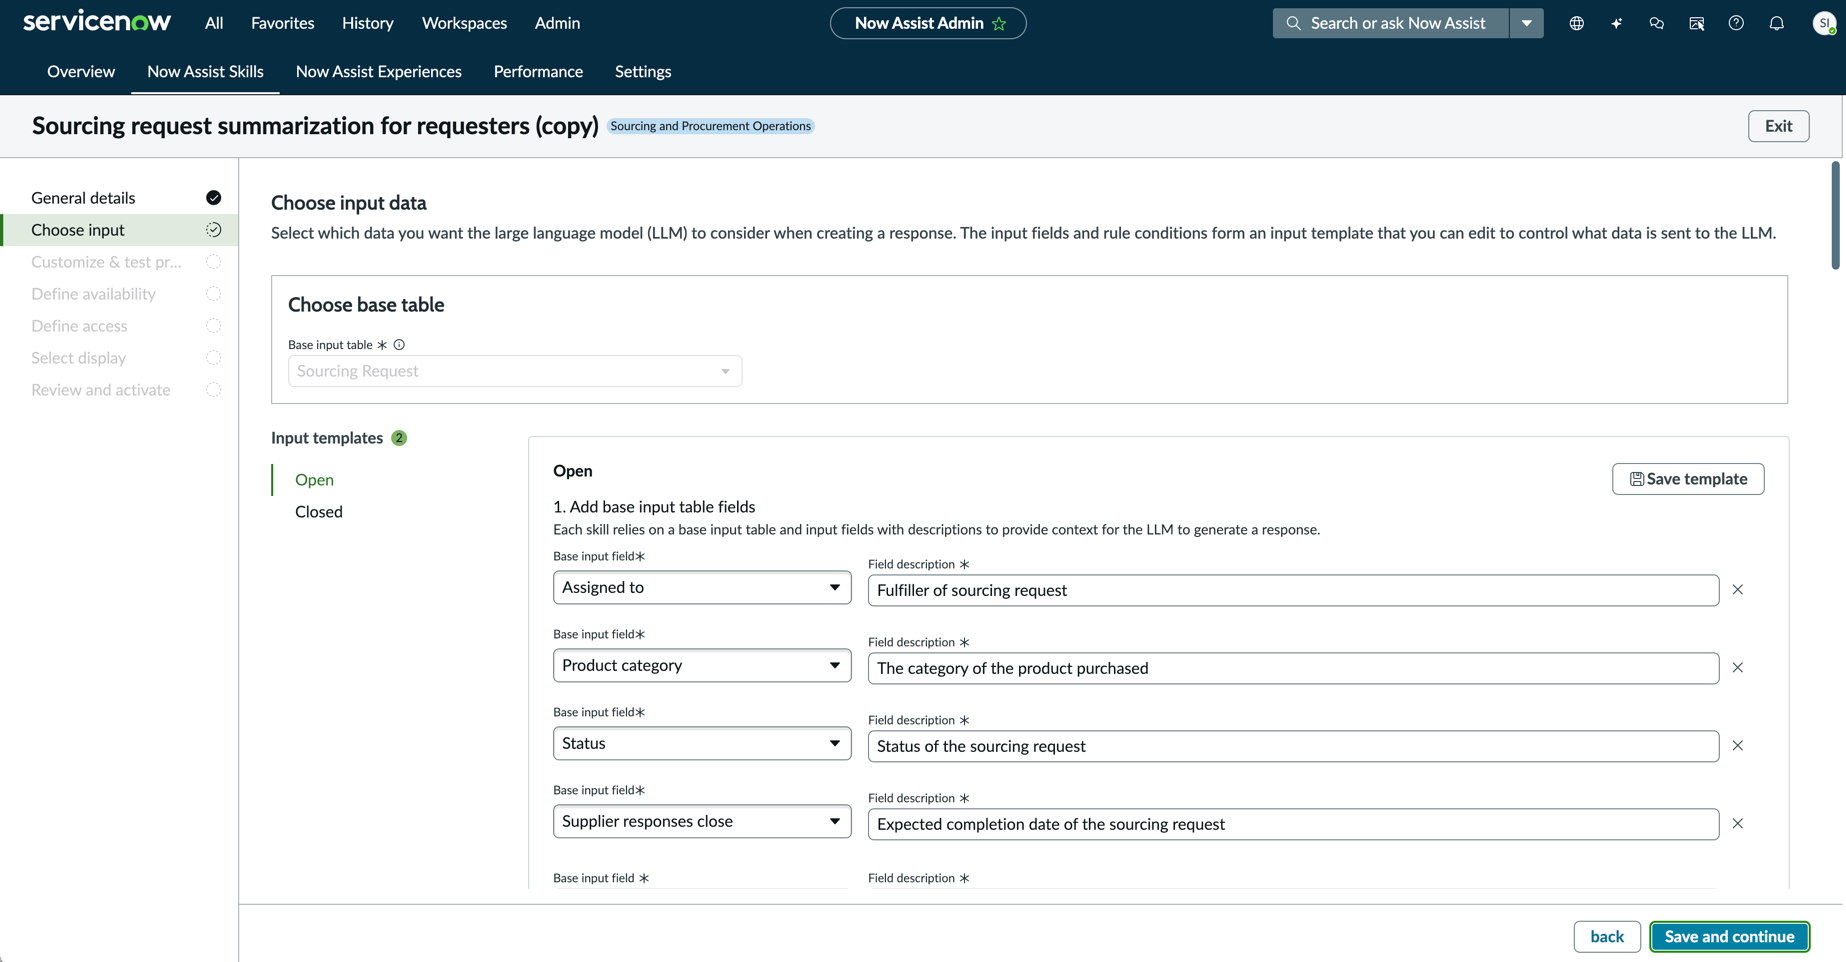The width and height of the screenshot is (1846, 962).
Task: Select the Closed input template
Action: pyautogui.click(x=319, y=512)
